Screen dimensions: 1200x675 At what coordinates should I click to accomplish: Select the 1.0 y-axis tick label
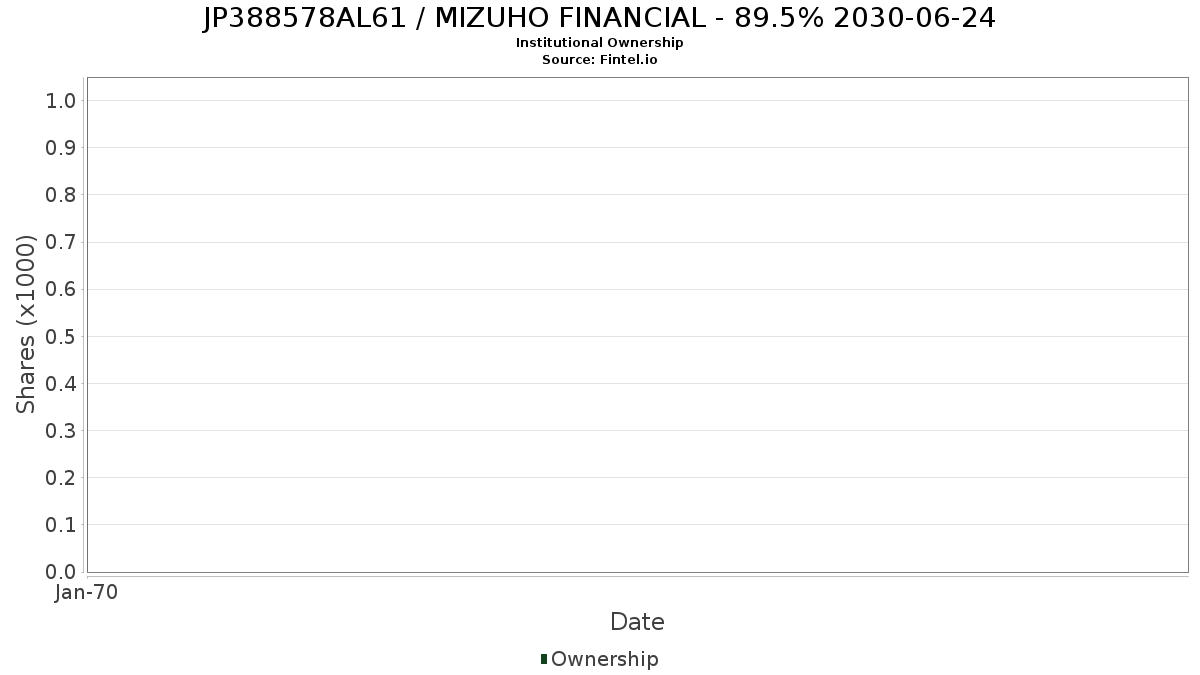point(60,100)
